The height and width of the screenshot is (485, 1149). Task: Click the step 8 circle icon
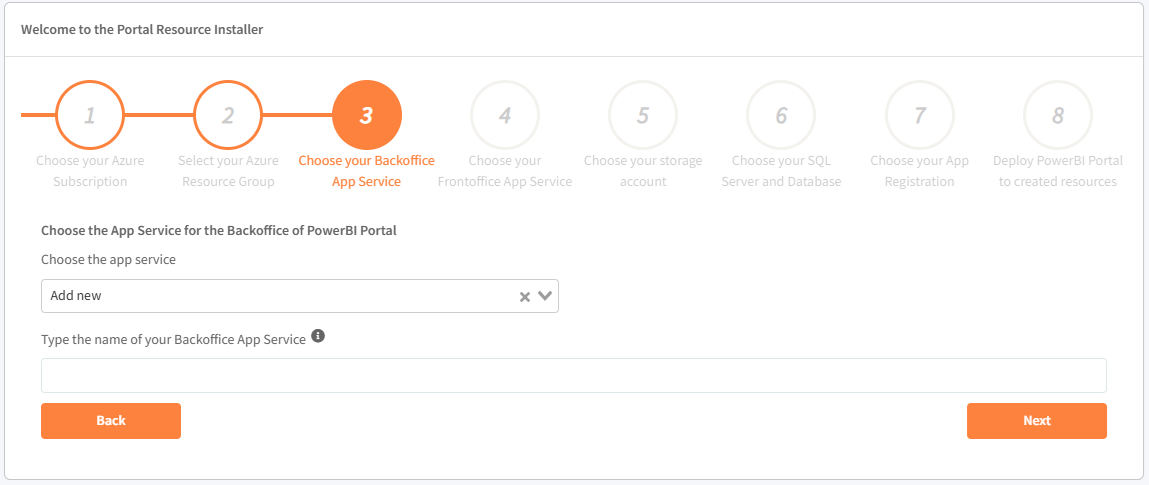1058,115
